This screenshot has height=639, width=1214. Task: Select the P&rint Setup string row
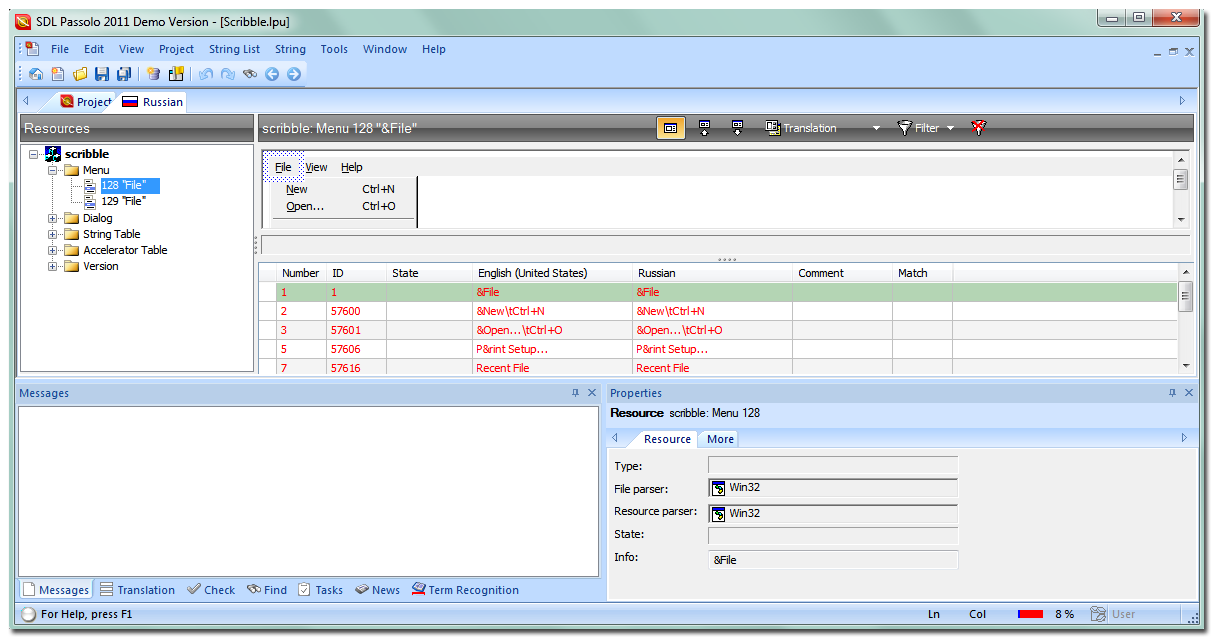point(512,349)
